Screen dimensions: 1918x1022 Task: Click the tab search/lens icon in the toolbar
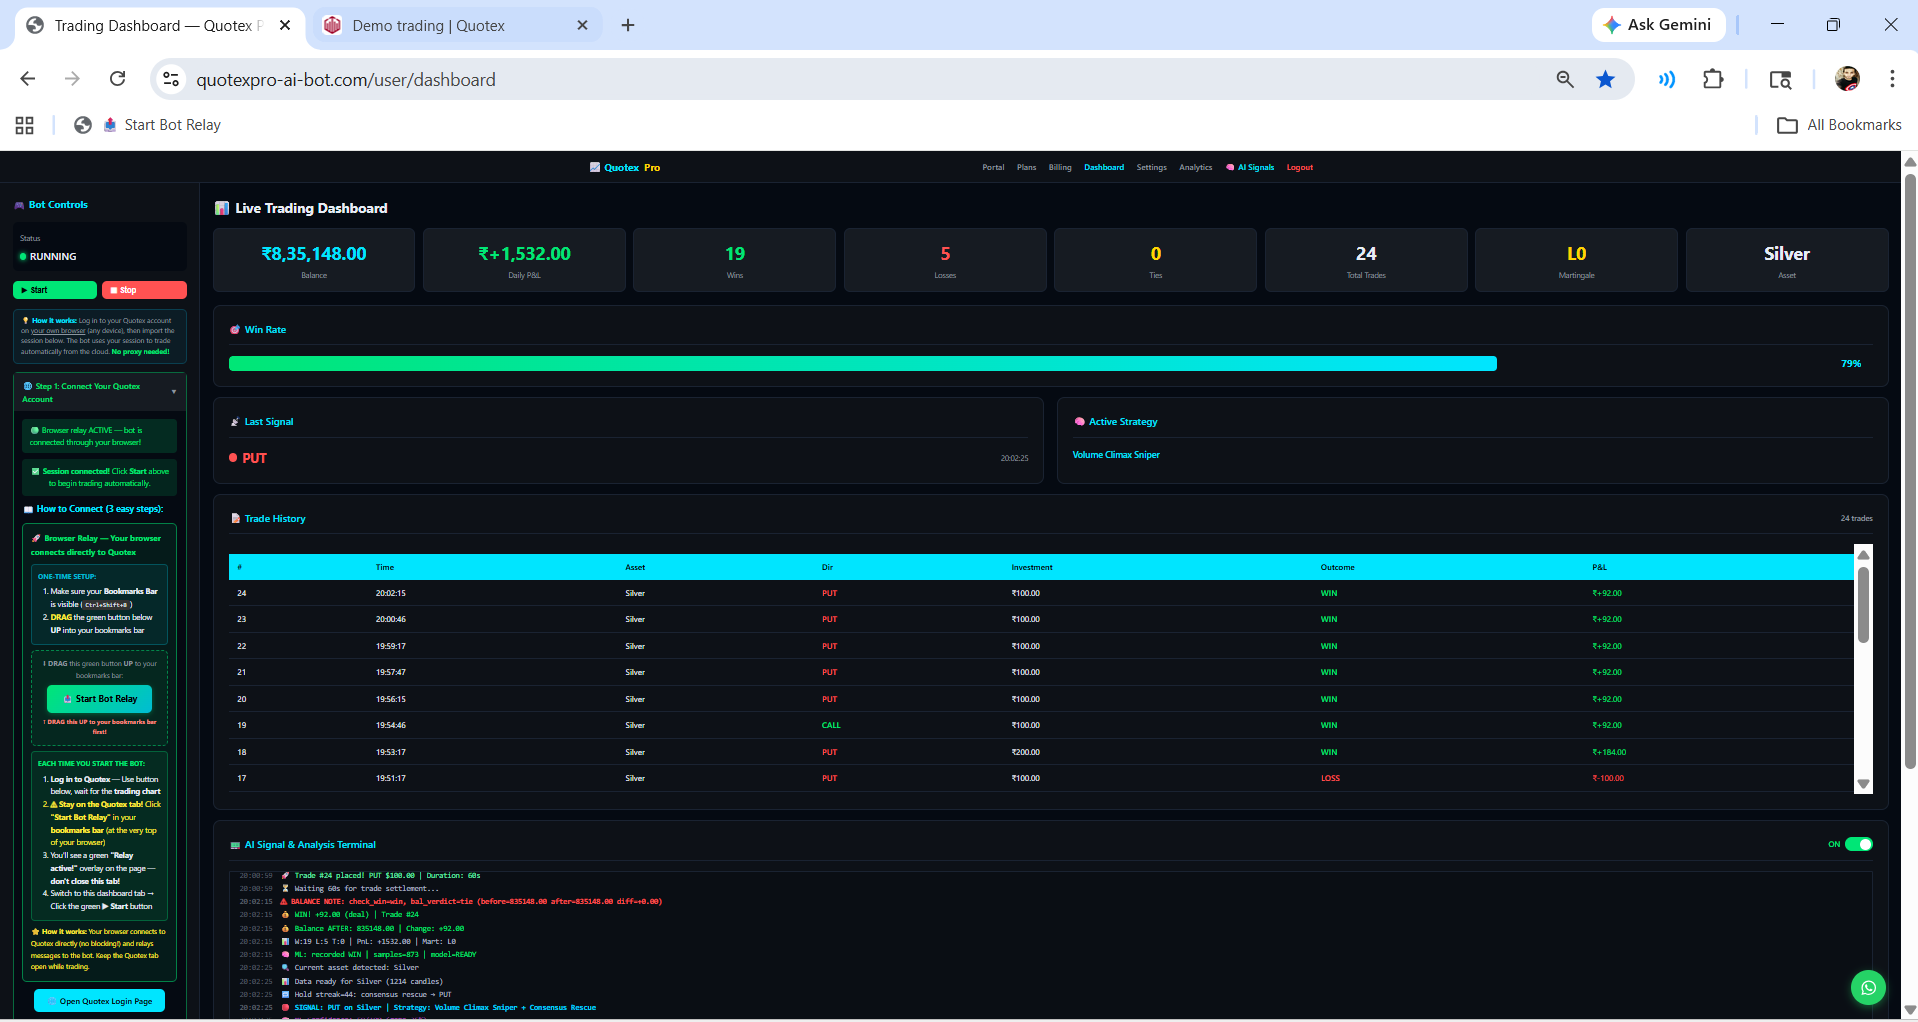coord(1780,79)
